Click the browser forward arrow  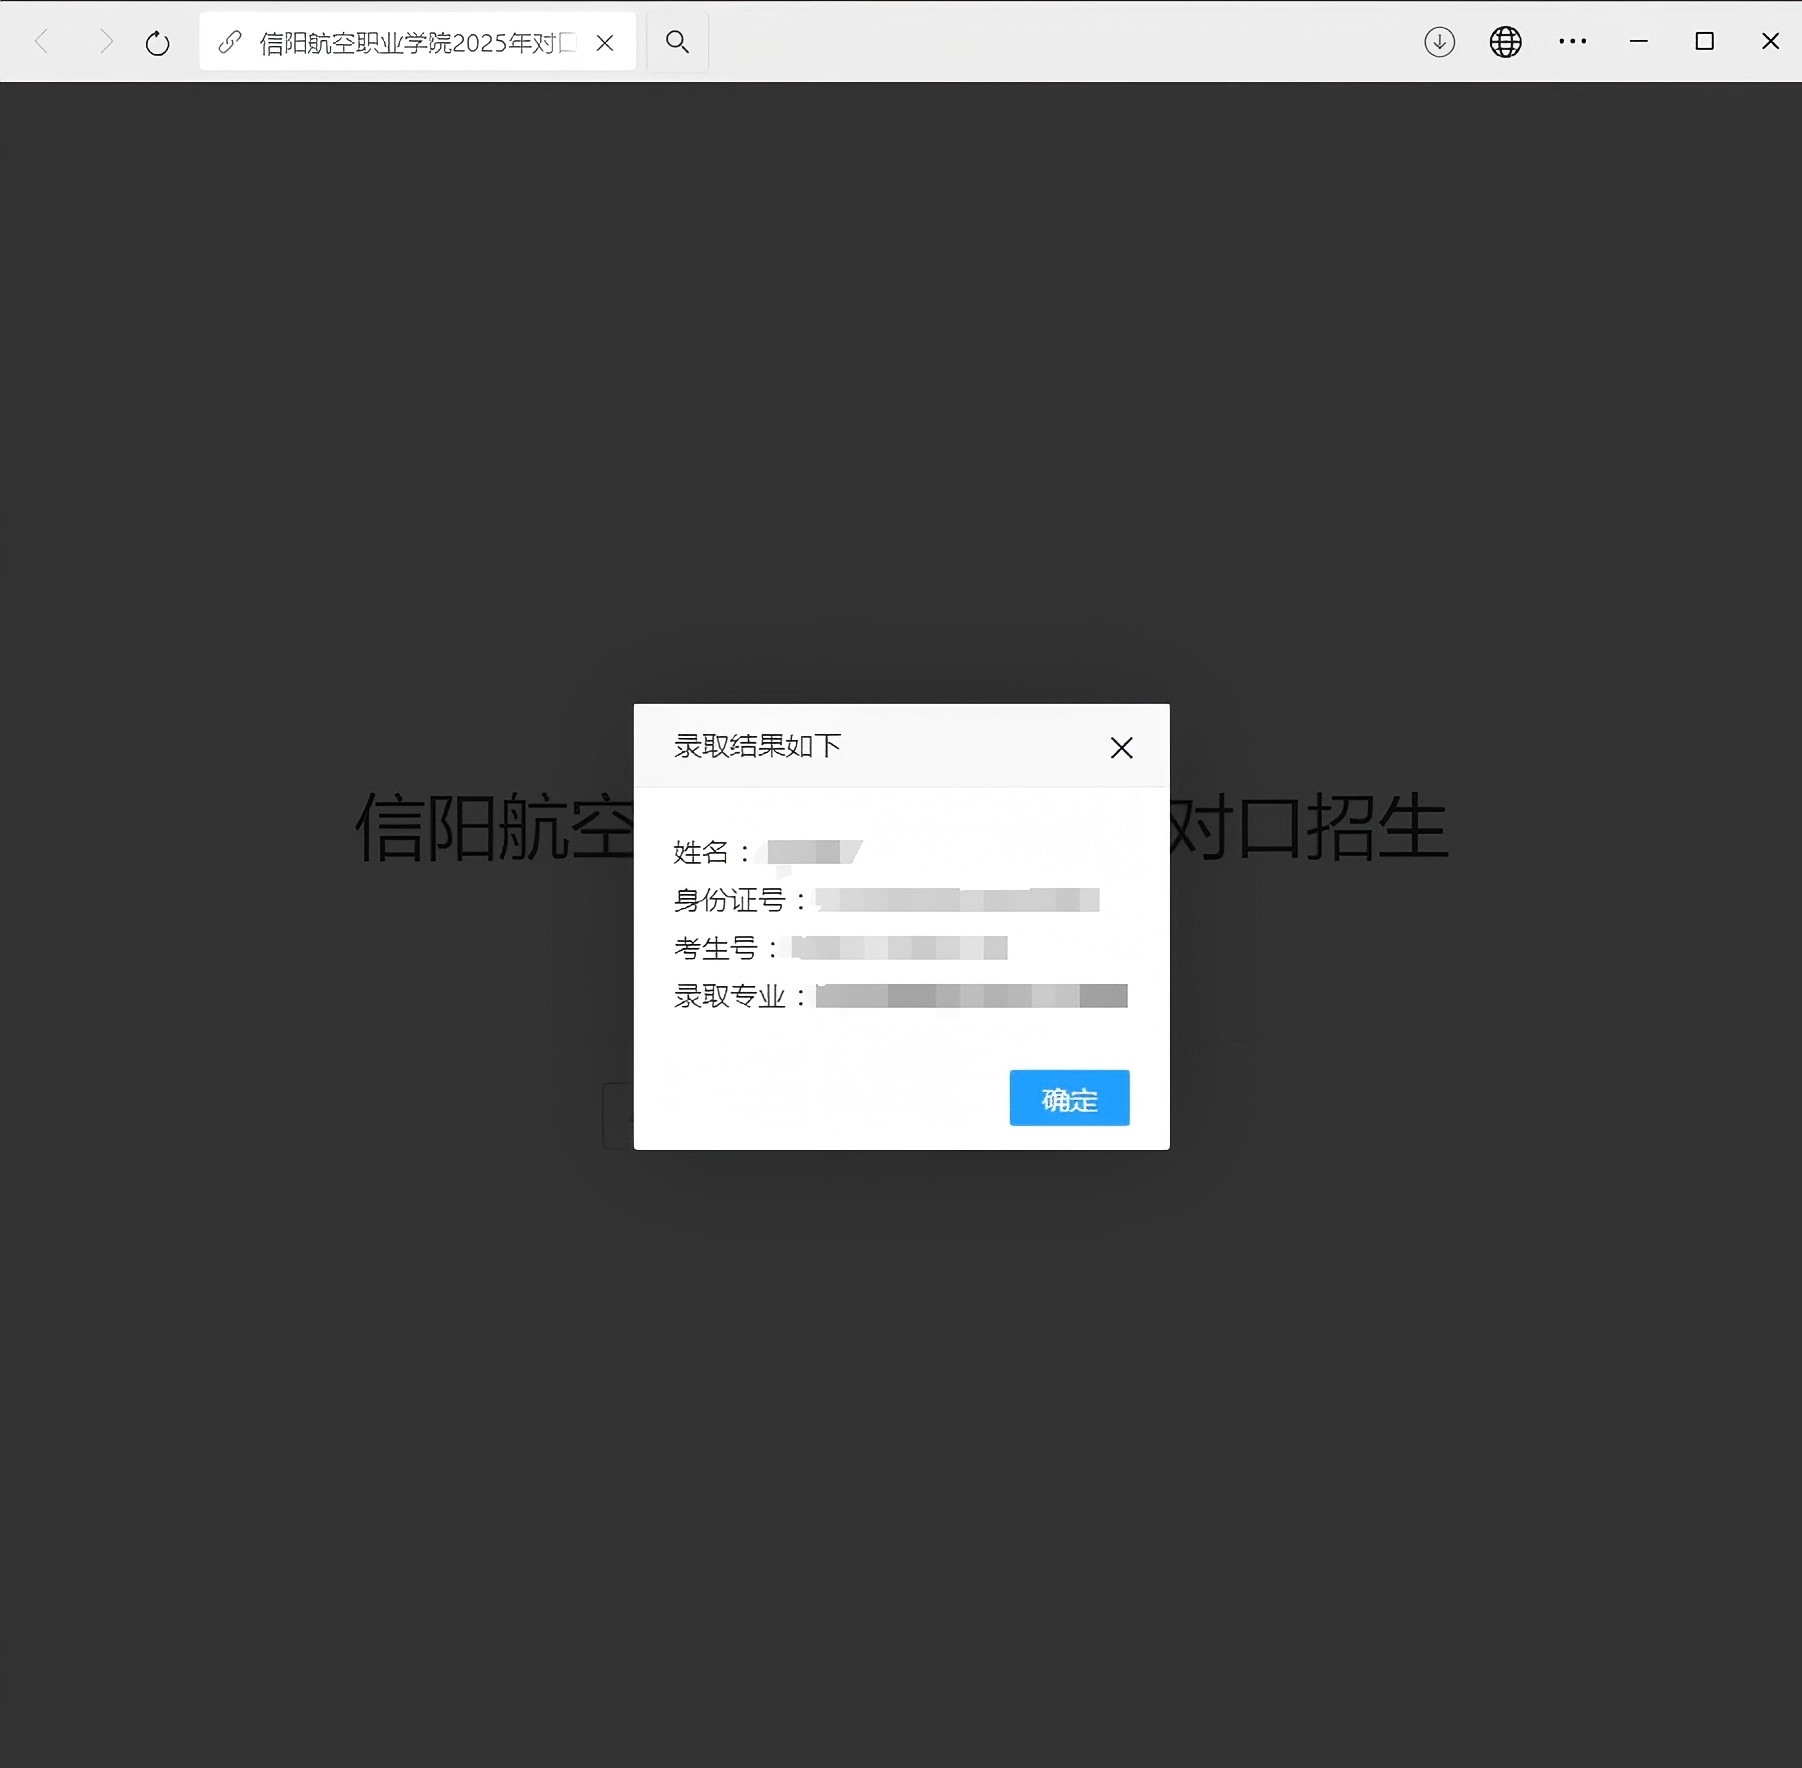pyautogui.click(x=105, y=42)
